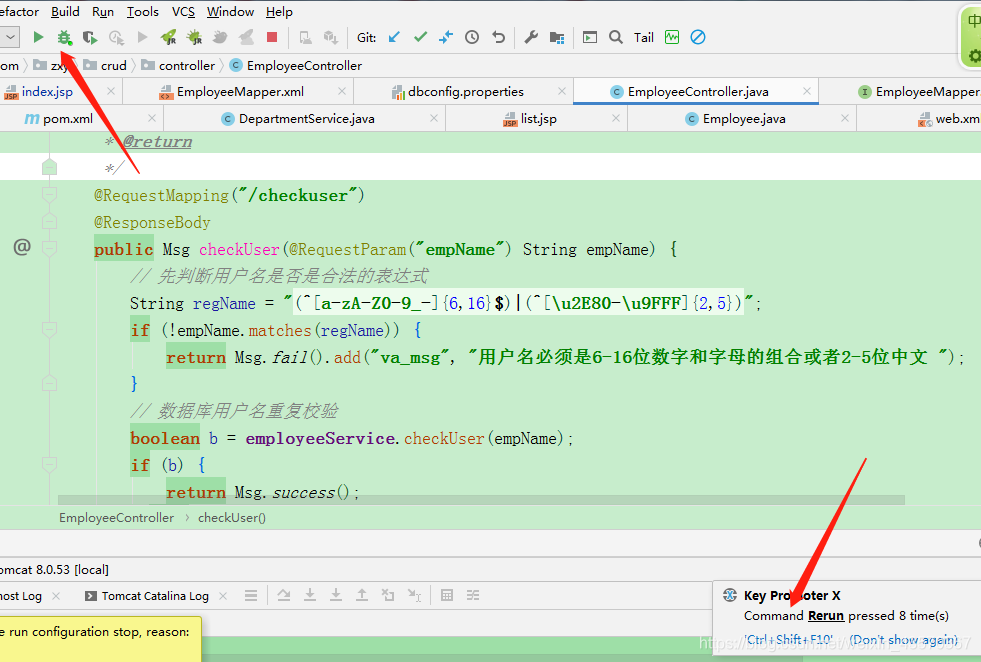Viewport: 981px width, 662px height.
Task: Click the grayed profiler run icon
Action: coord(116,38)
